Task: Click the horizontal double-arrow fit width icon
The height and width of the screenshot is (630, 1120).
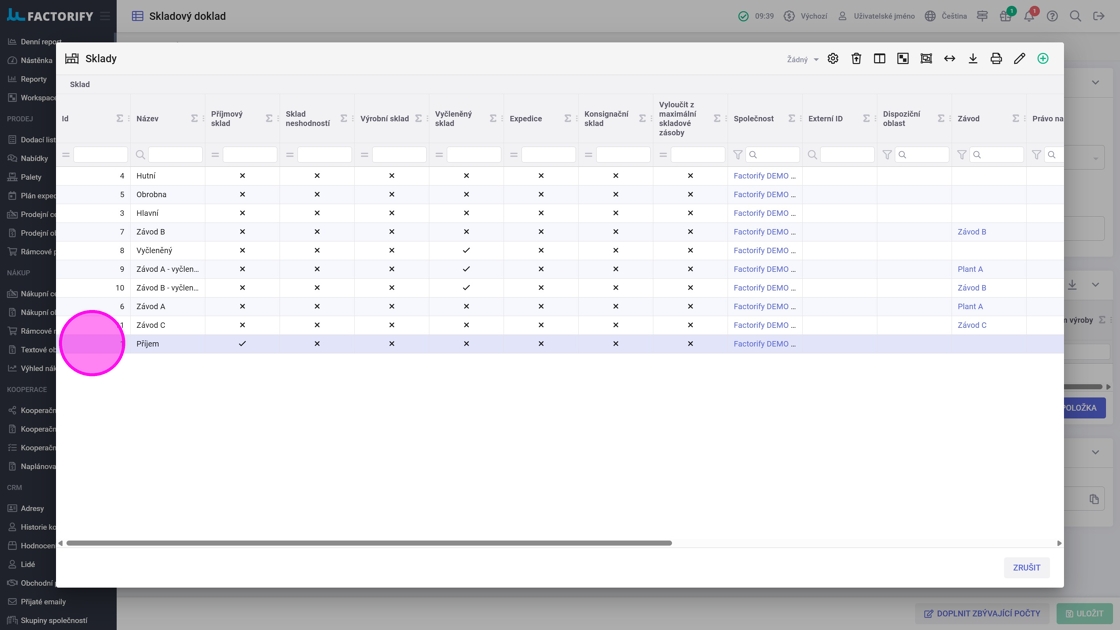Action: 949,59
